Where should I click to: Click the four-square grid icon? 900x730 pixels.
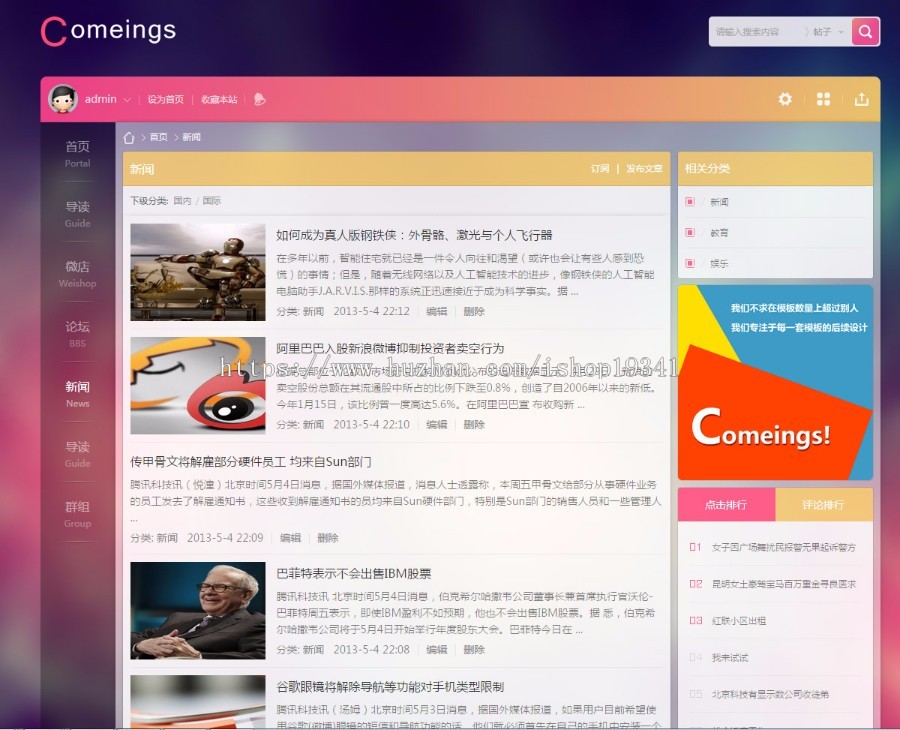[823, 99]
